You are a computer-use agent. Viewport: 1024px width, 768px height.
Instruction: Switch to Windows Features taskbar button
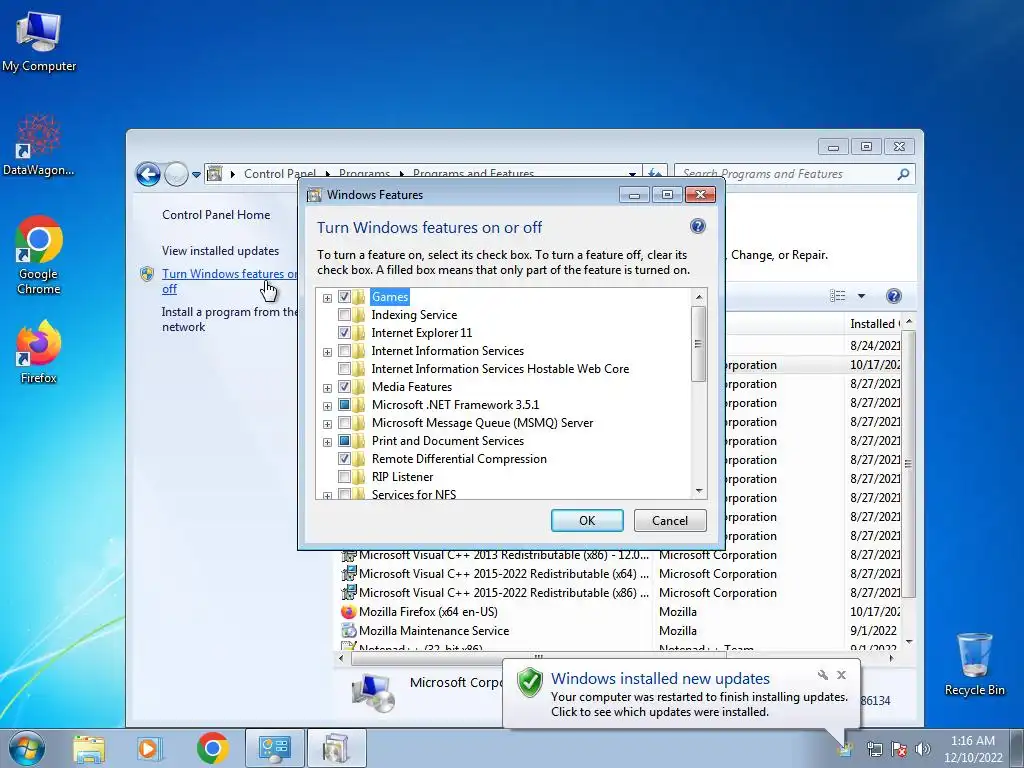(336, 748)
